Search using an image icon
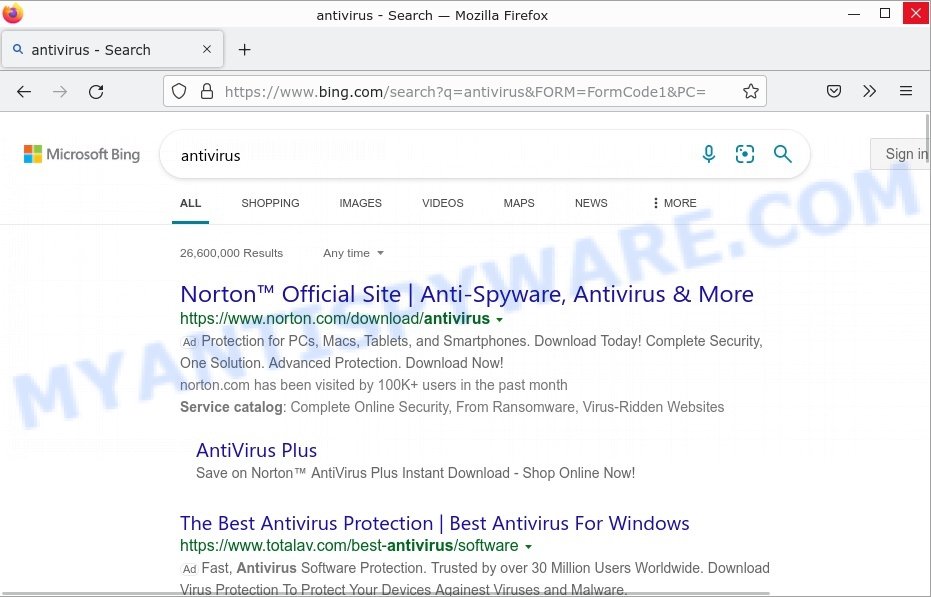The image size is (931, 597). pyautogui.click(x=745, y=154)
